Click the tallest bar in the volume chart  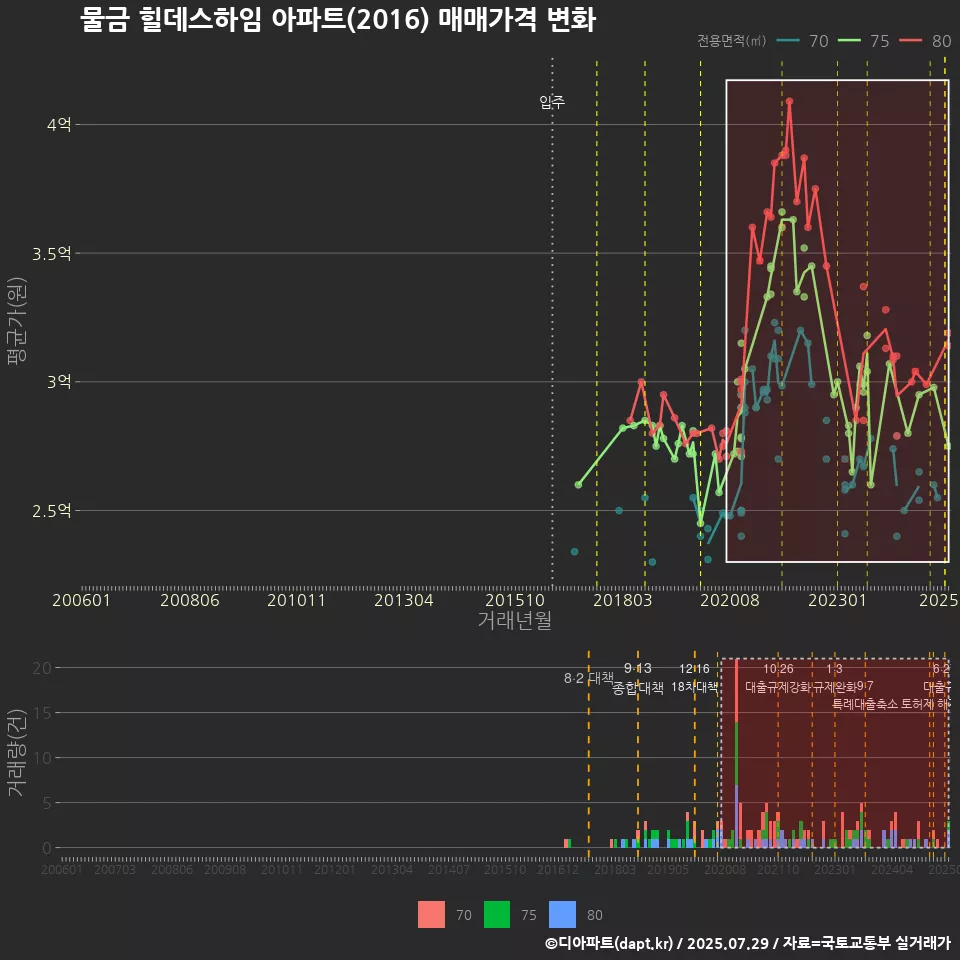(x=736, y=753)
